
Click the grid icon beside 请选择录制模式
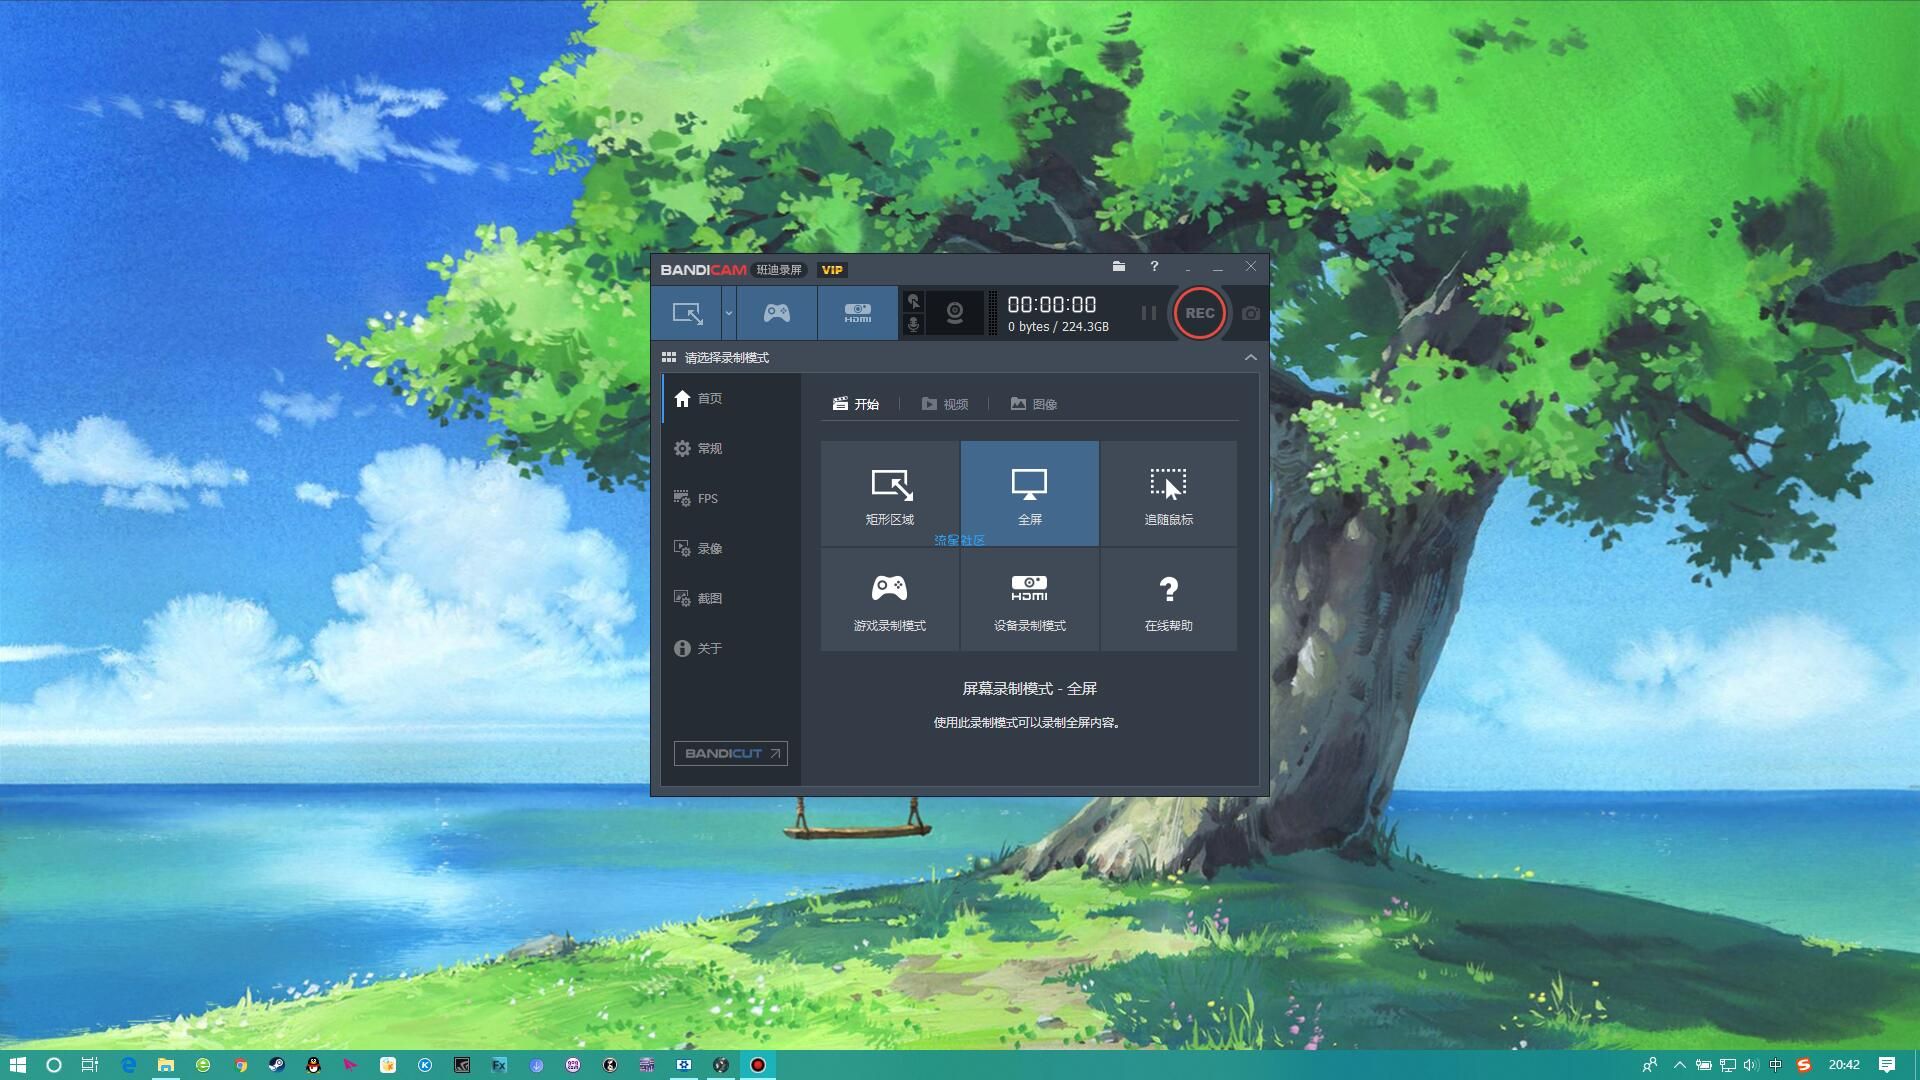[668, 357]
